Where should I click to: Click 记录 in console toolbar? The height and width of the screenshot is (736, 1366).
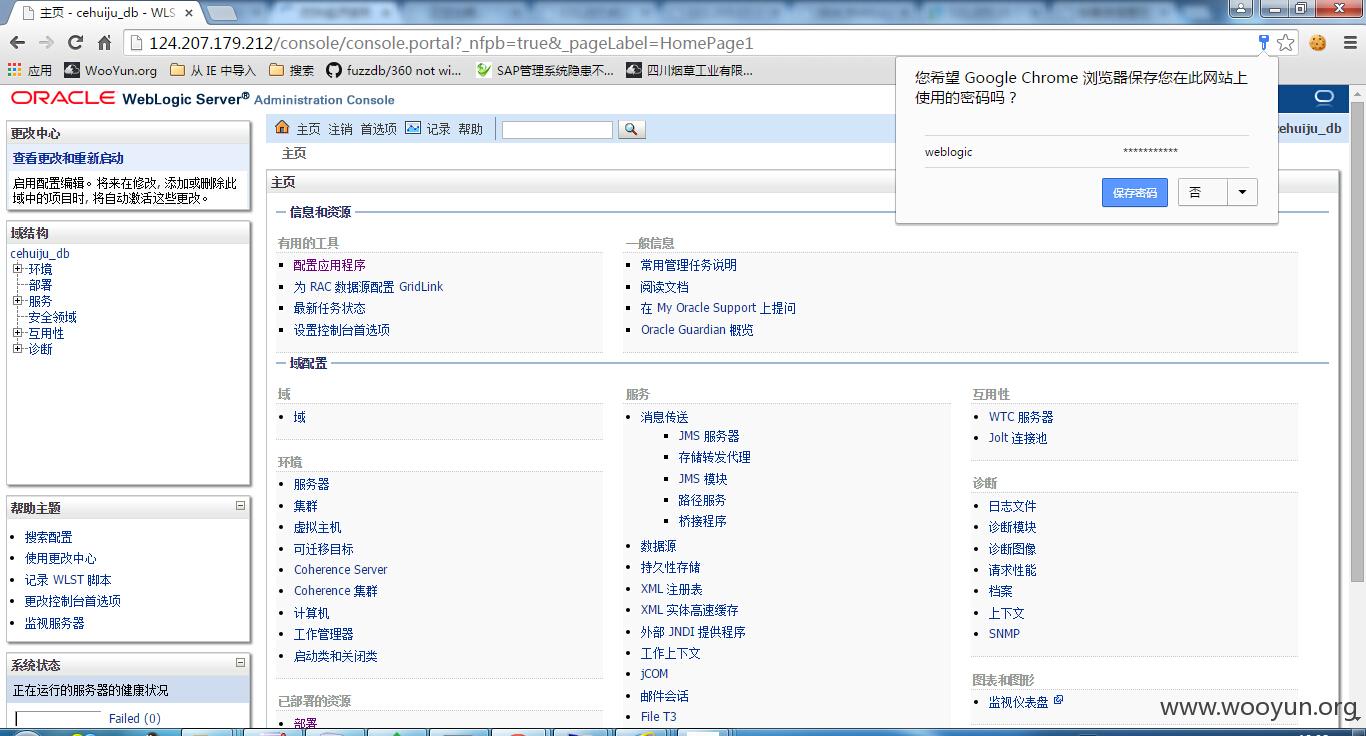pos(438,129)
